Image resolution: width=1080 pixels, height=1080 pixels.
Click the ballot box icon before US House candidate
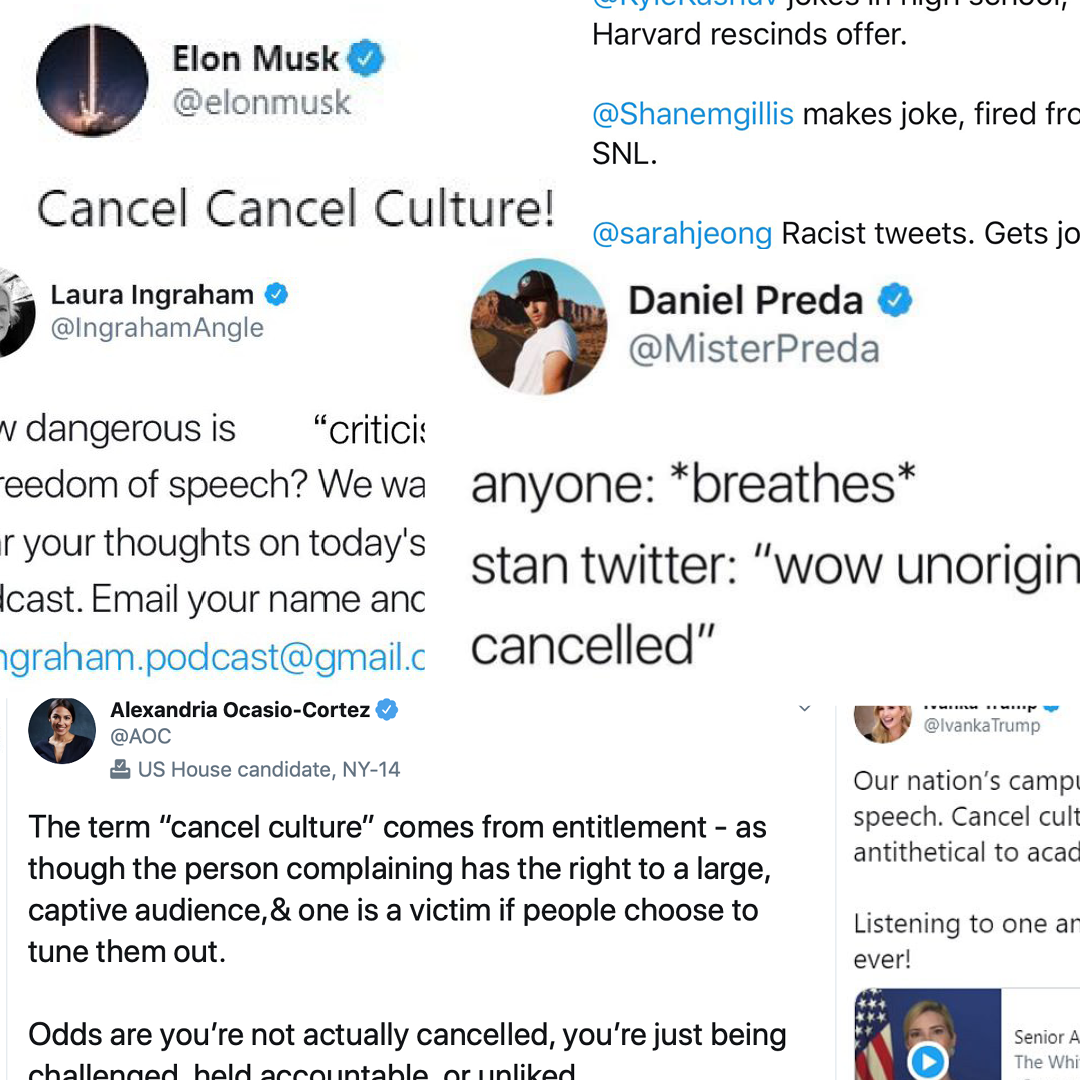120,770
